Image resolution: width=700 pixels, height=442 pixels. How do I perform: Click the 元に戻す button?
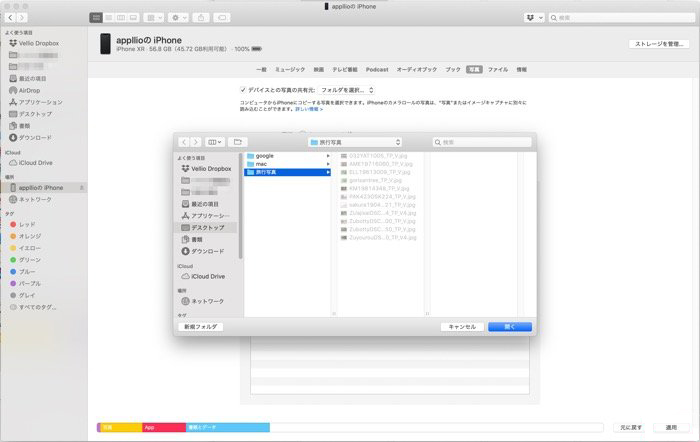[x=631, y=428]
